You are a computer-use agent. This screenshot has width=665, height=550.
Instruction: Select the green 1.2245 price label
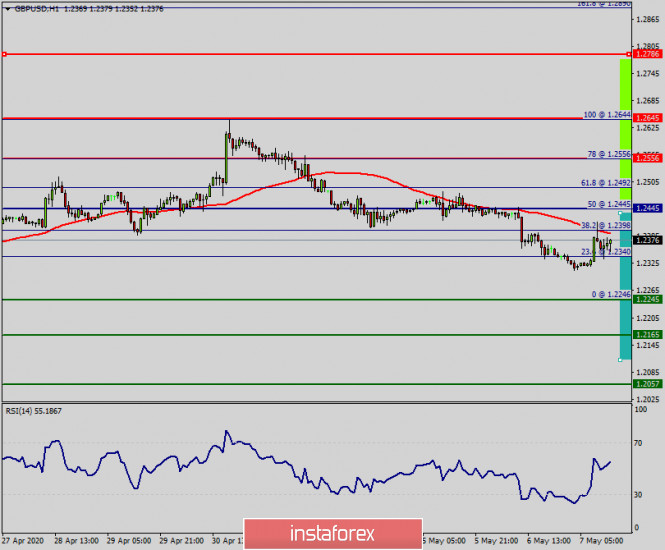(x=647, y=299)
